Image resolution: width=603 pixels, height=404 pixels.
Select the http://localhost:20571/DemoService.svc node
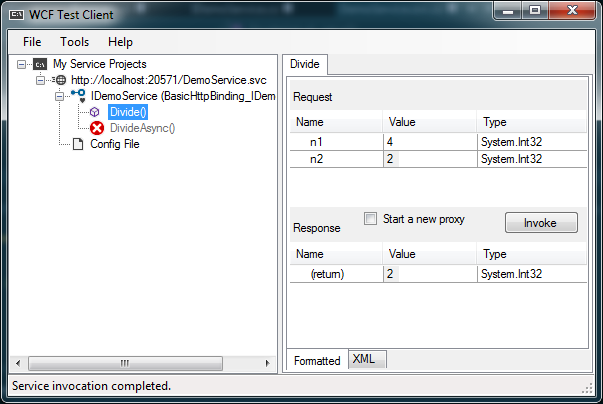coord(168,80)
